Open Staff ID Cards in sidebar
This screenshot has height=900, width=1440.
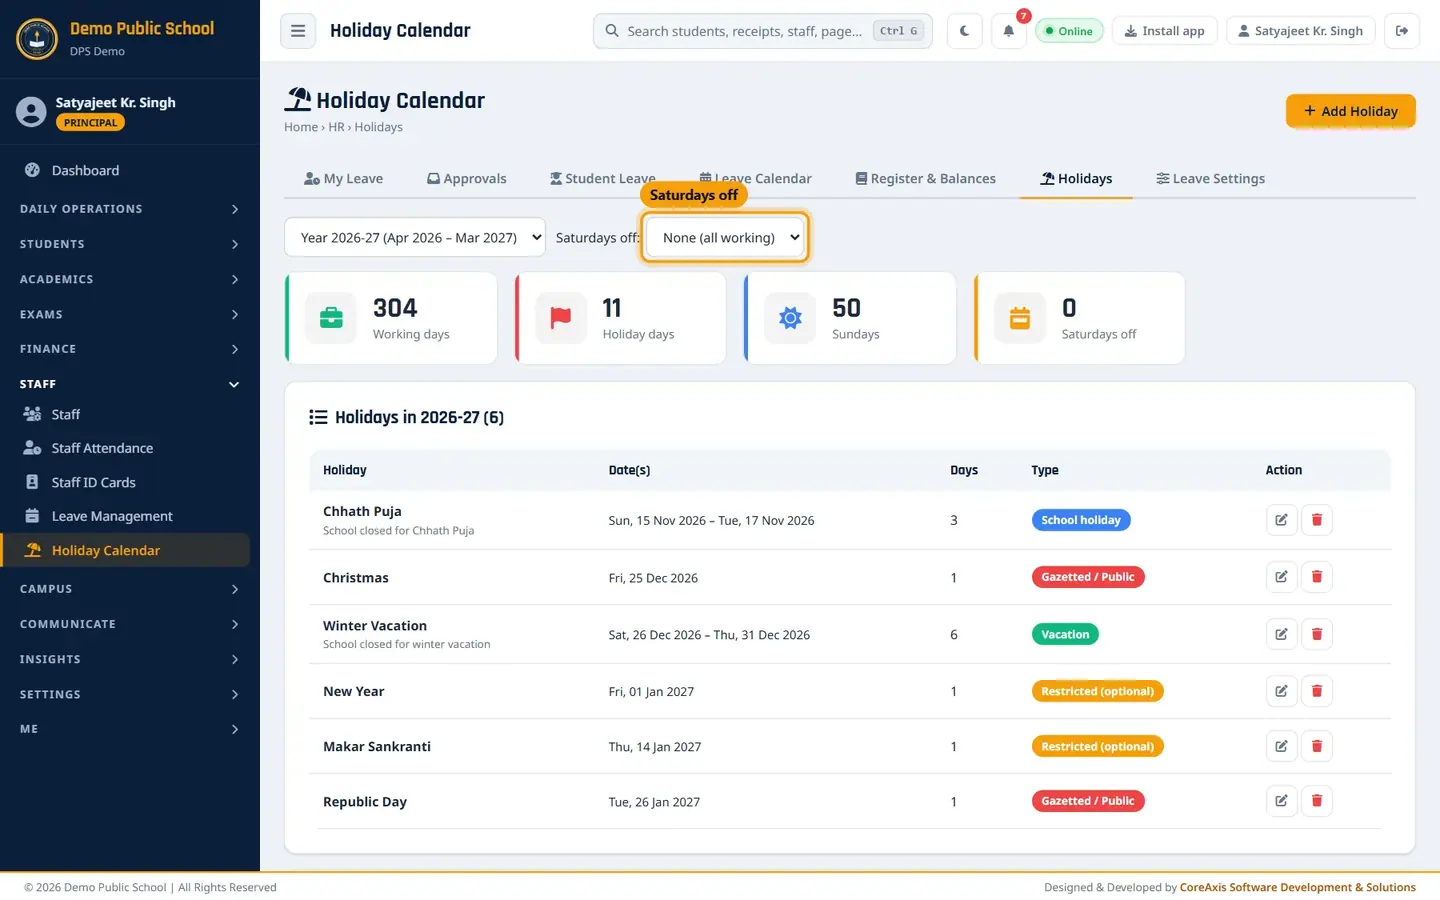tap(126, 482)
